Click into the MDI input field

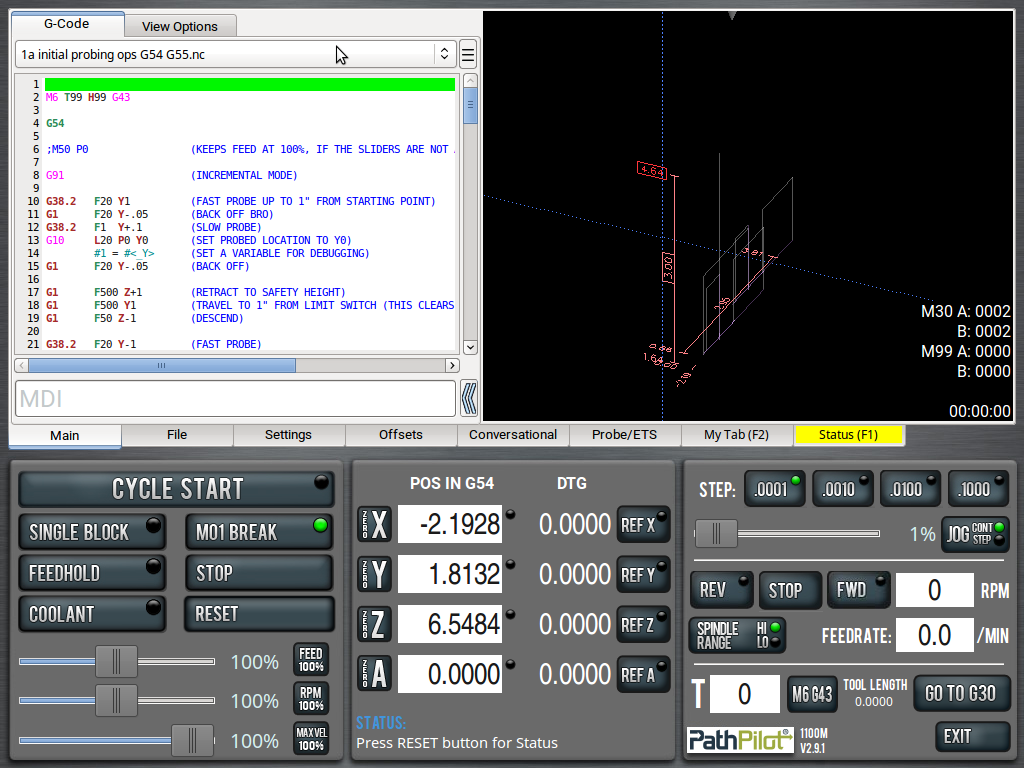tap(235, 399)
